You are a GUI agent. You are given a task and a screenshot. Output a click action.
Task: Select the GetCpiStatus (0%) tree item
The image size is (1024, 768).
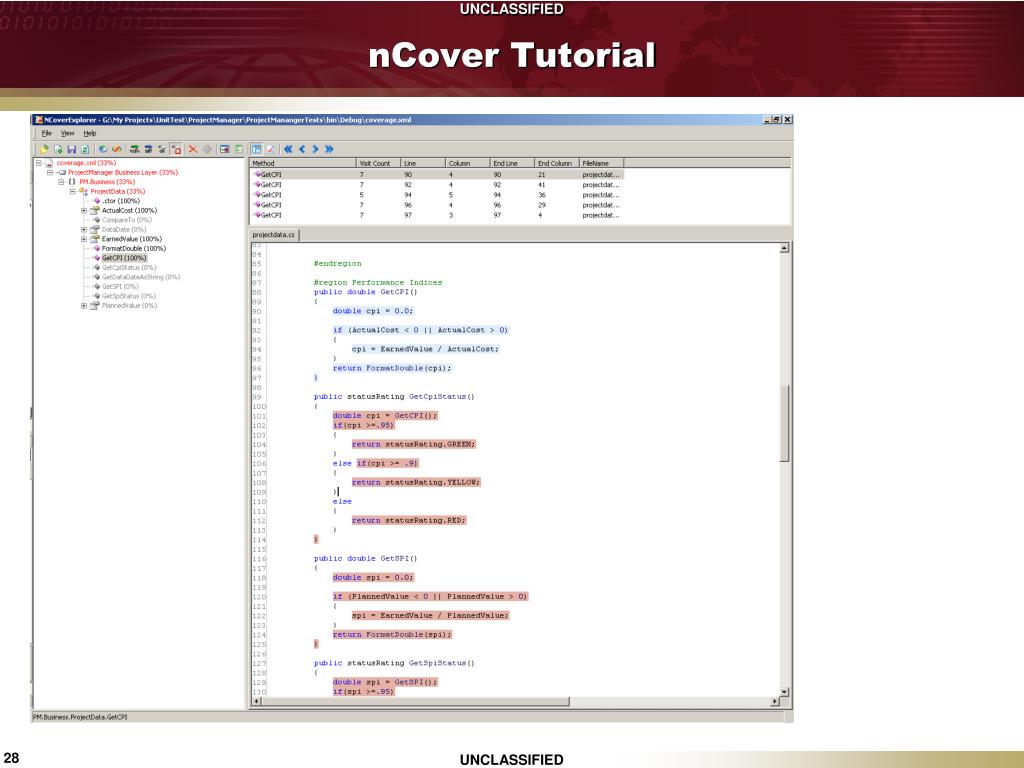click(x=129, y=267)
